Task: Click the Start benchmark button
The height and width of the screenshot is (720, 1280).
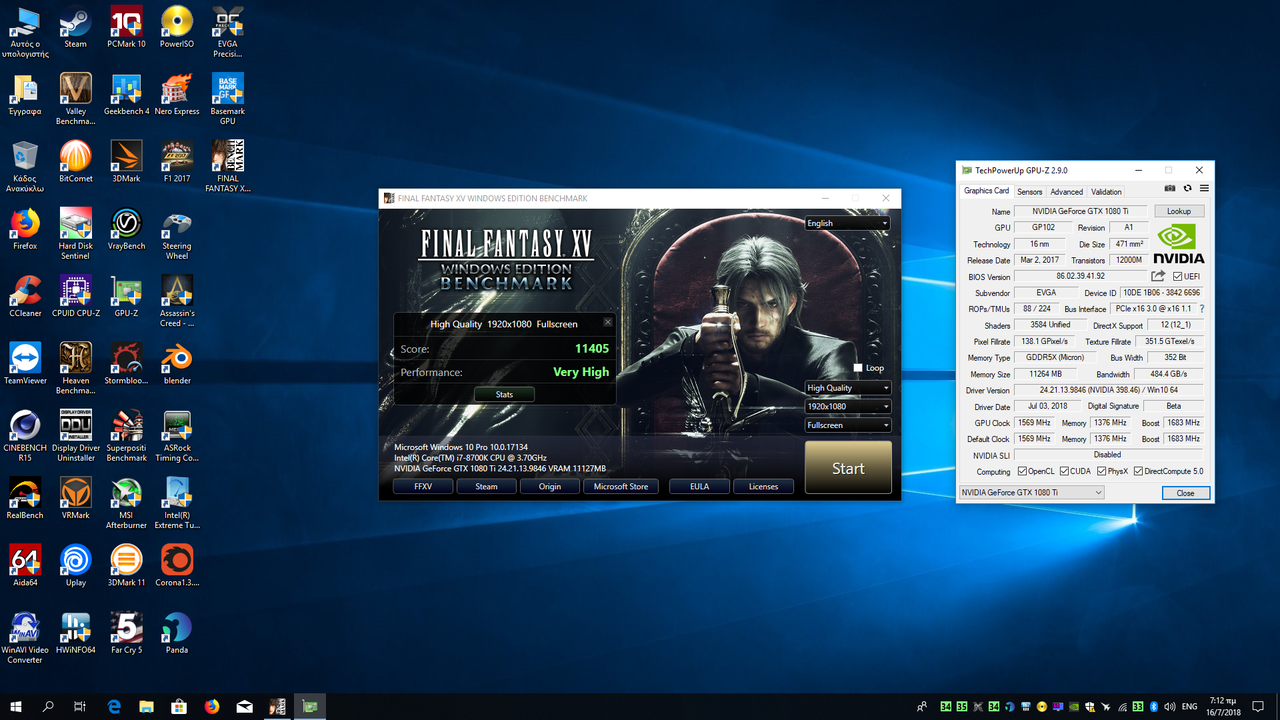Action: point(848,468)
